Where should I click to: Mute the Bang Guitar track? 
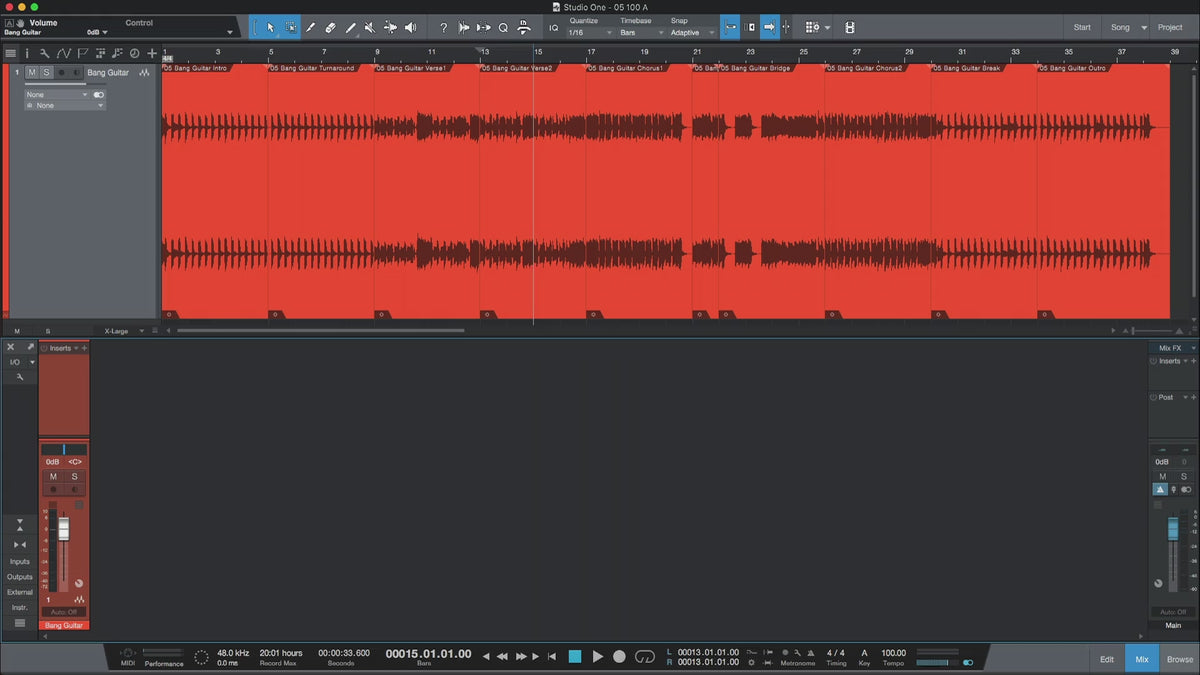tap(32, 73)
